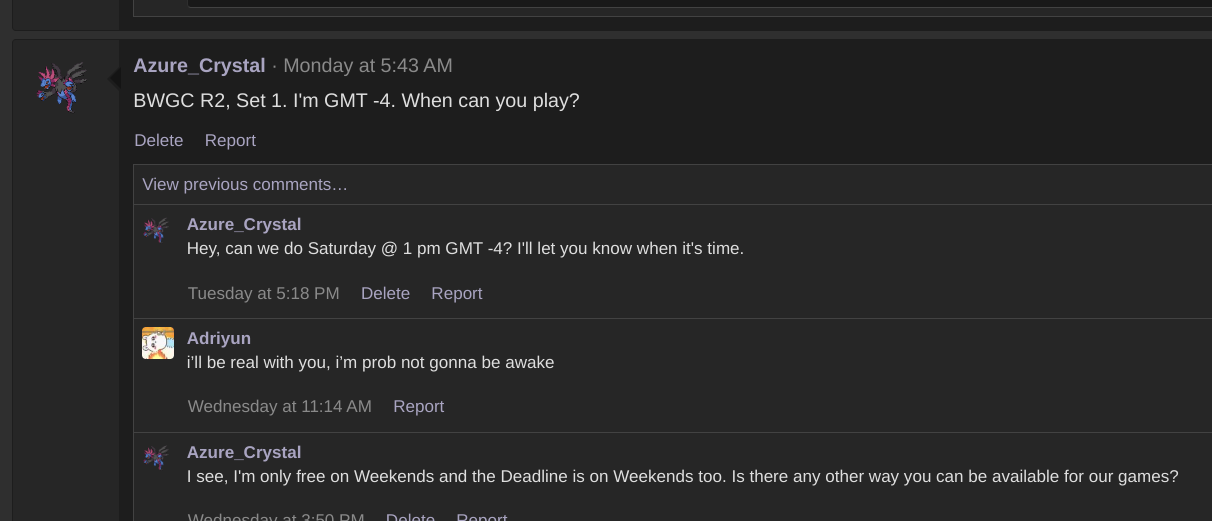Click avatar beside the Weekends deadline comment
Viewport: 1212px width, 521px height.
[156, 458]
